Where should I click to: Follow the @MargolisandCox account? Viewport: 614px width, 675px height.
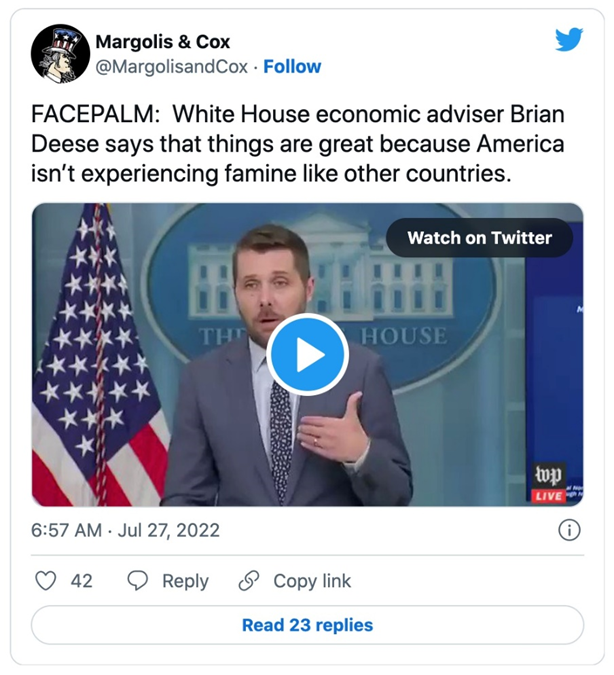[x=292, y=67]
